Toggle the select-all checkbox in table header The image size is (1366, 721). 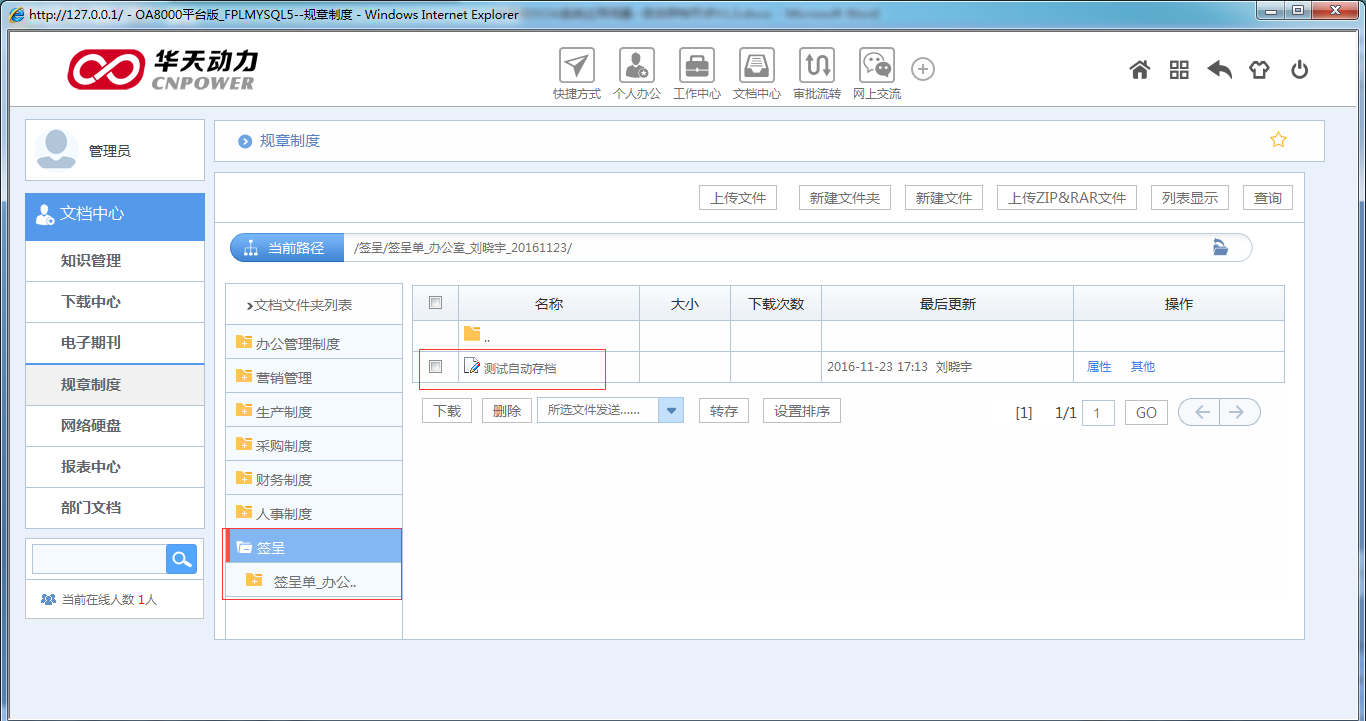pos(435,303)
